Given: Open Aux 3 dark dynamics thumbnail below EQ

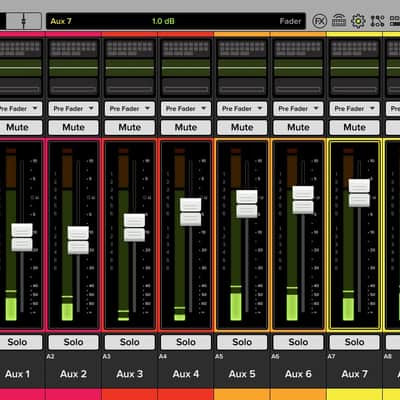Looking at the screenshot, I should (x=130, y=87).
